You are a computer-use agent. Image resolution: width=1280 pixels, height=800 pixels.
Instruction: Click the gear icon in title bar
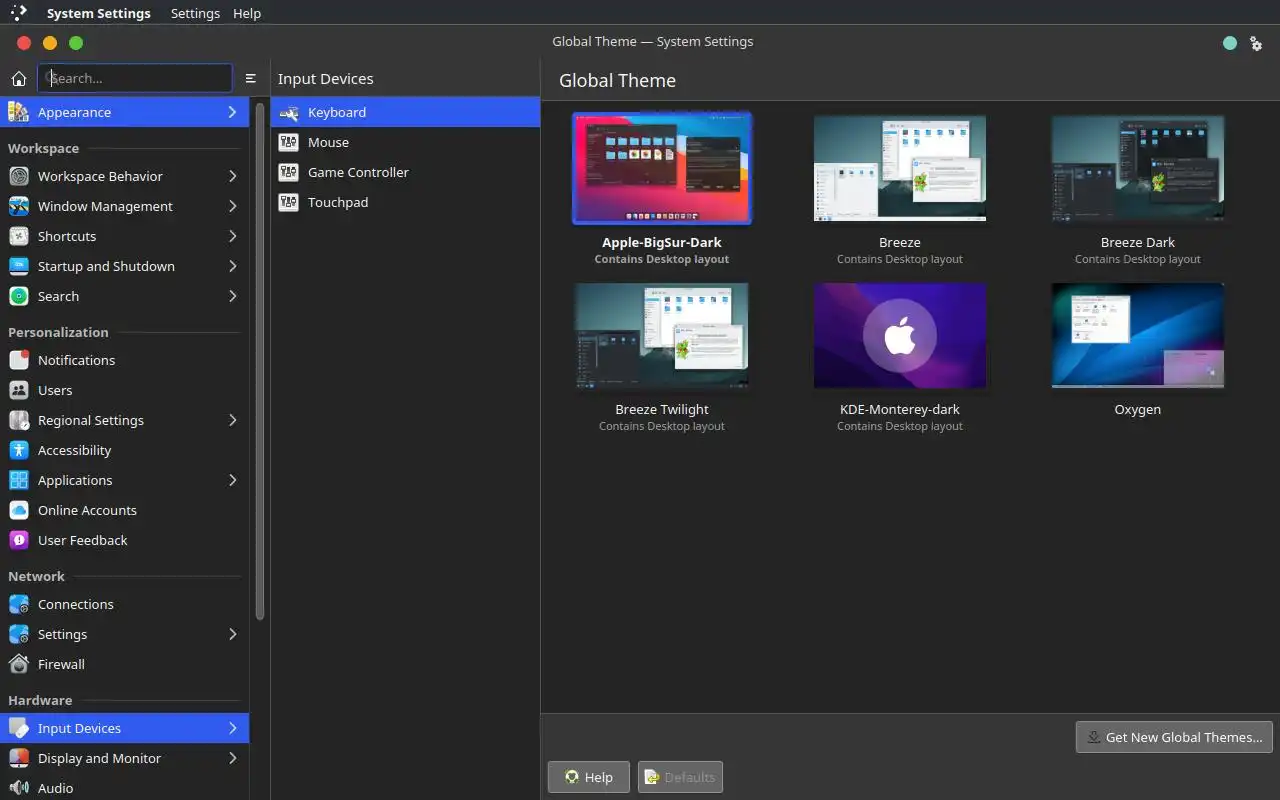(1256, 43)
